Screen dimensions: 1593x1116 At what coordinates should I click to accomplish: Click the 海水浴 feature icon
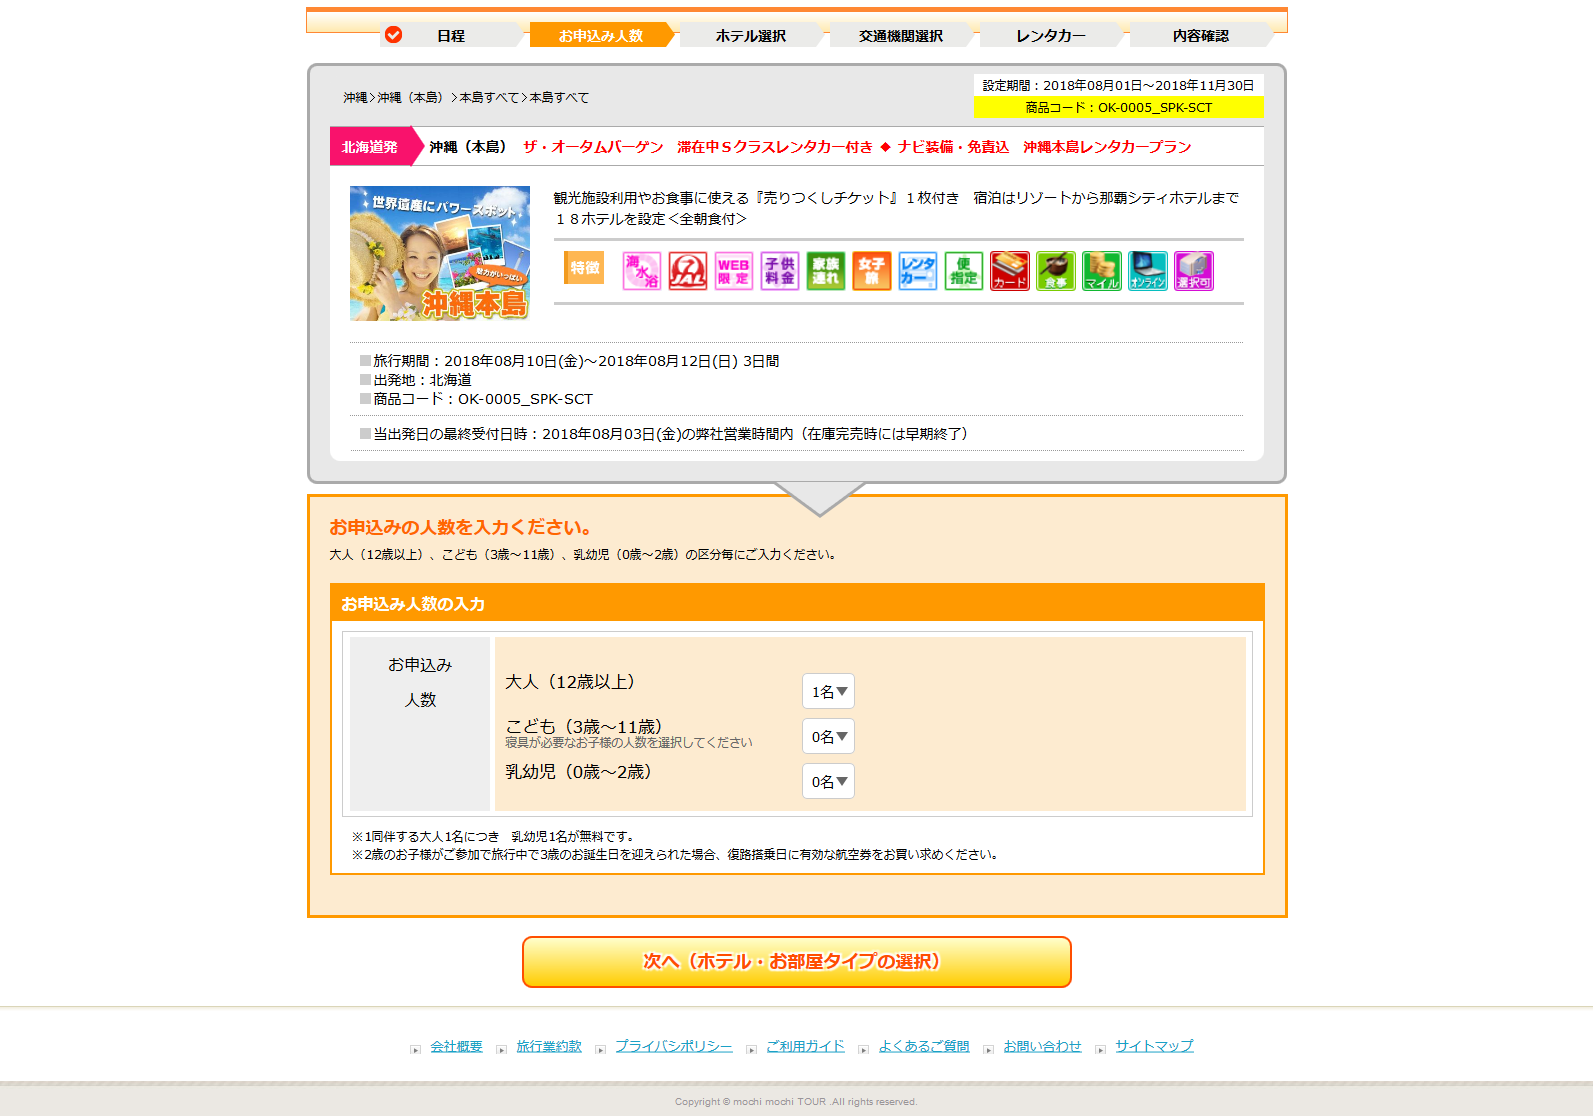(x=642, y=271)
